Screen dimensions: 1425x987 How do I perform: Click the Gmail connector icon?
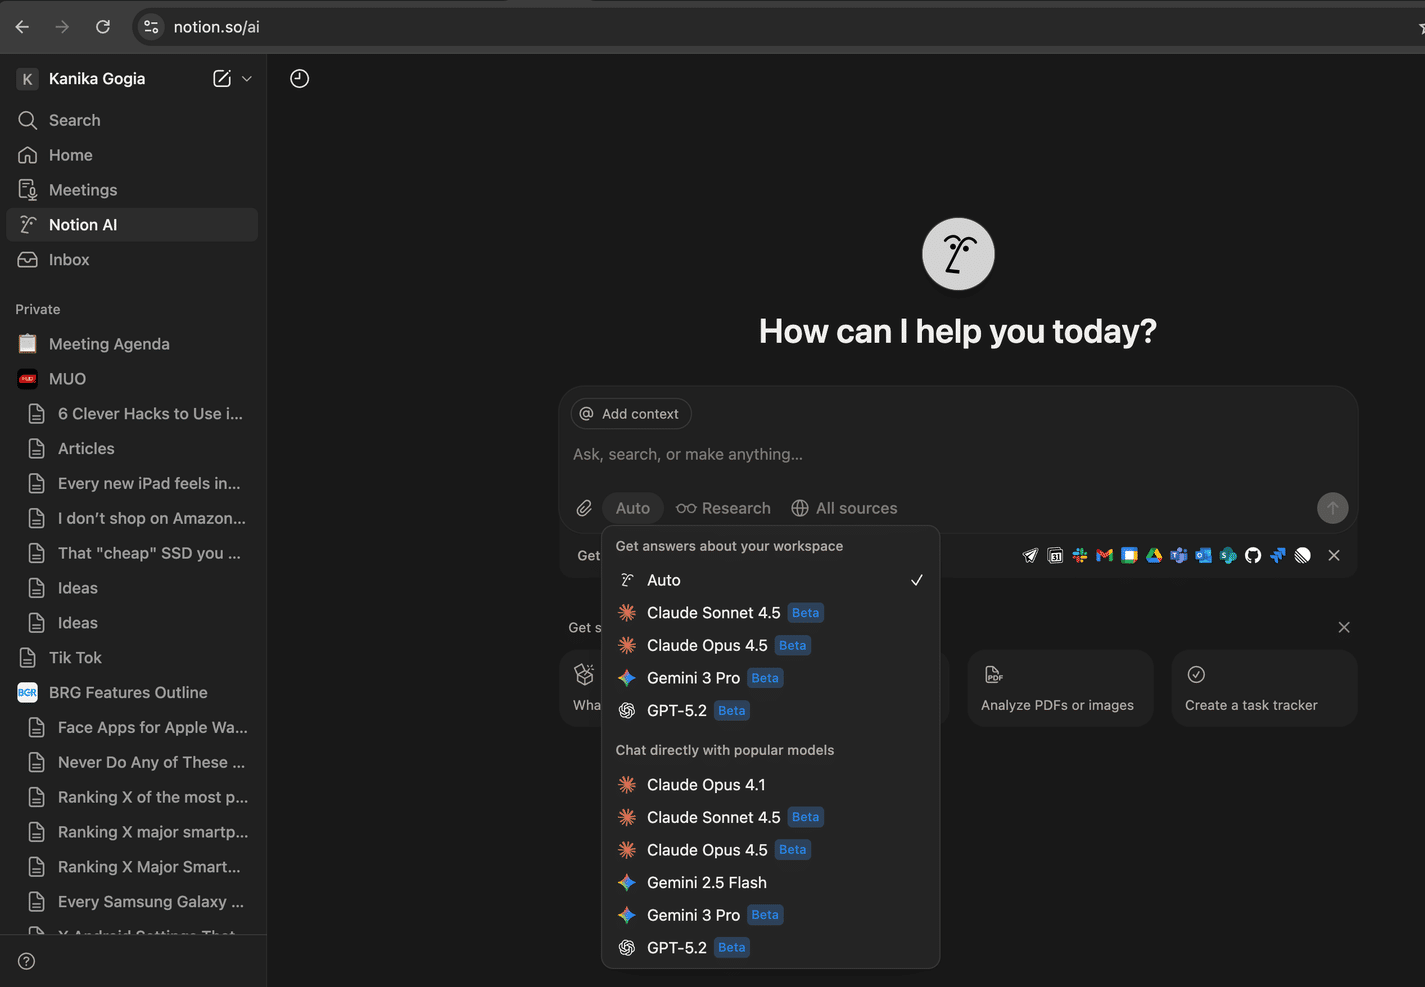pos(1104,555)
